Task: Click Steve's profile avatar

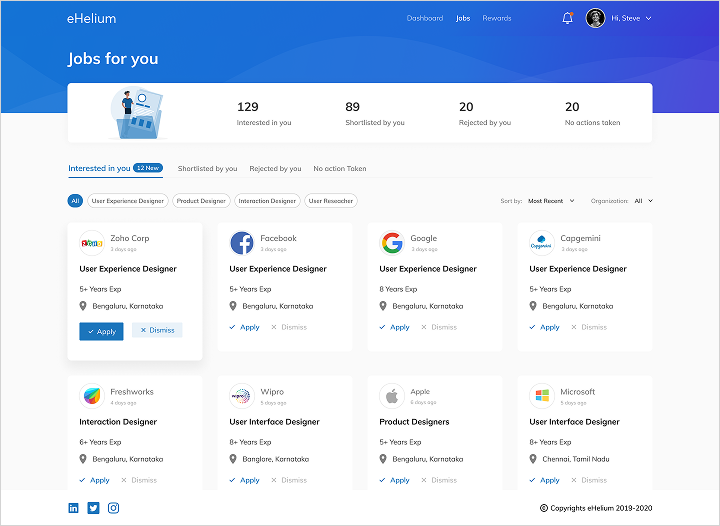Action: [595, 18]
